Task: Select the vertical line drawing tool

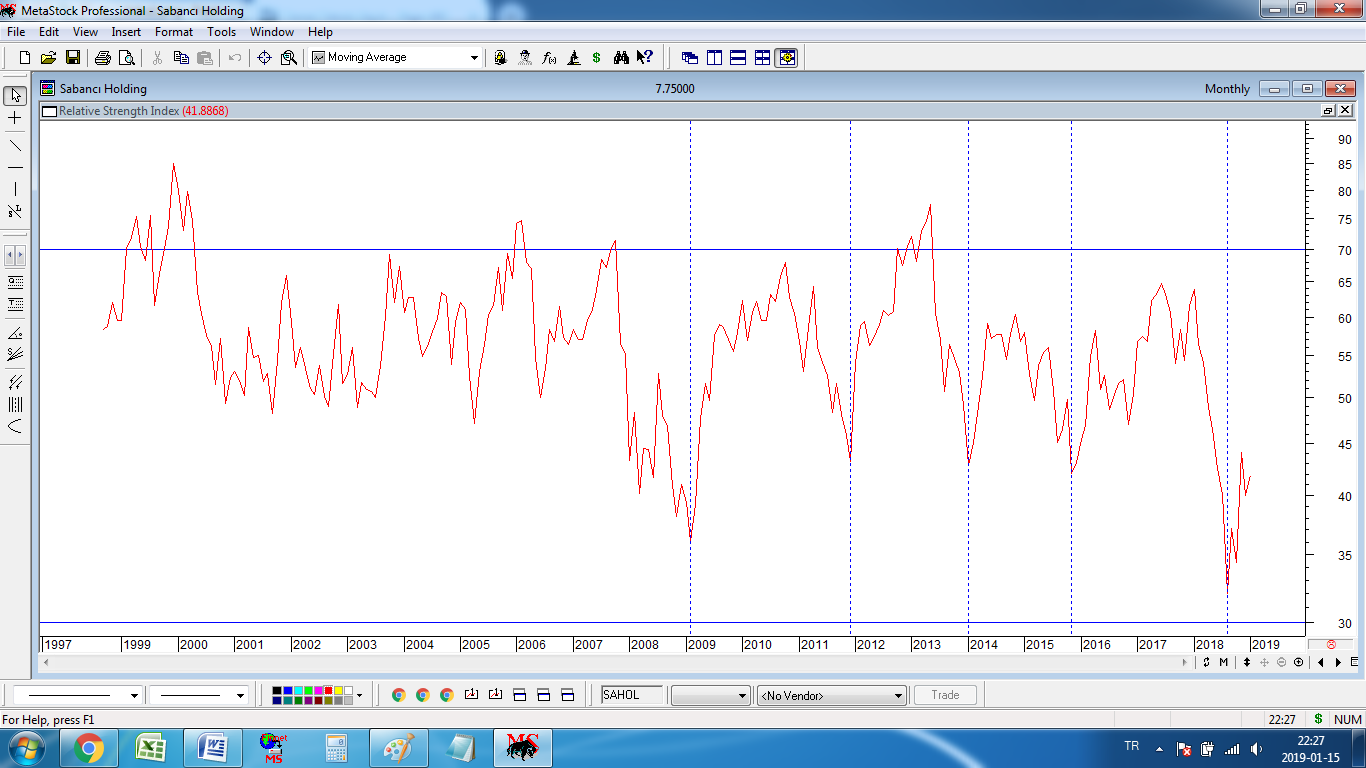Action: 15,189
